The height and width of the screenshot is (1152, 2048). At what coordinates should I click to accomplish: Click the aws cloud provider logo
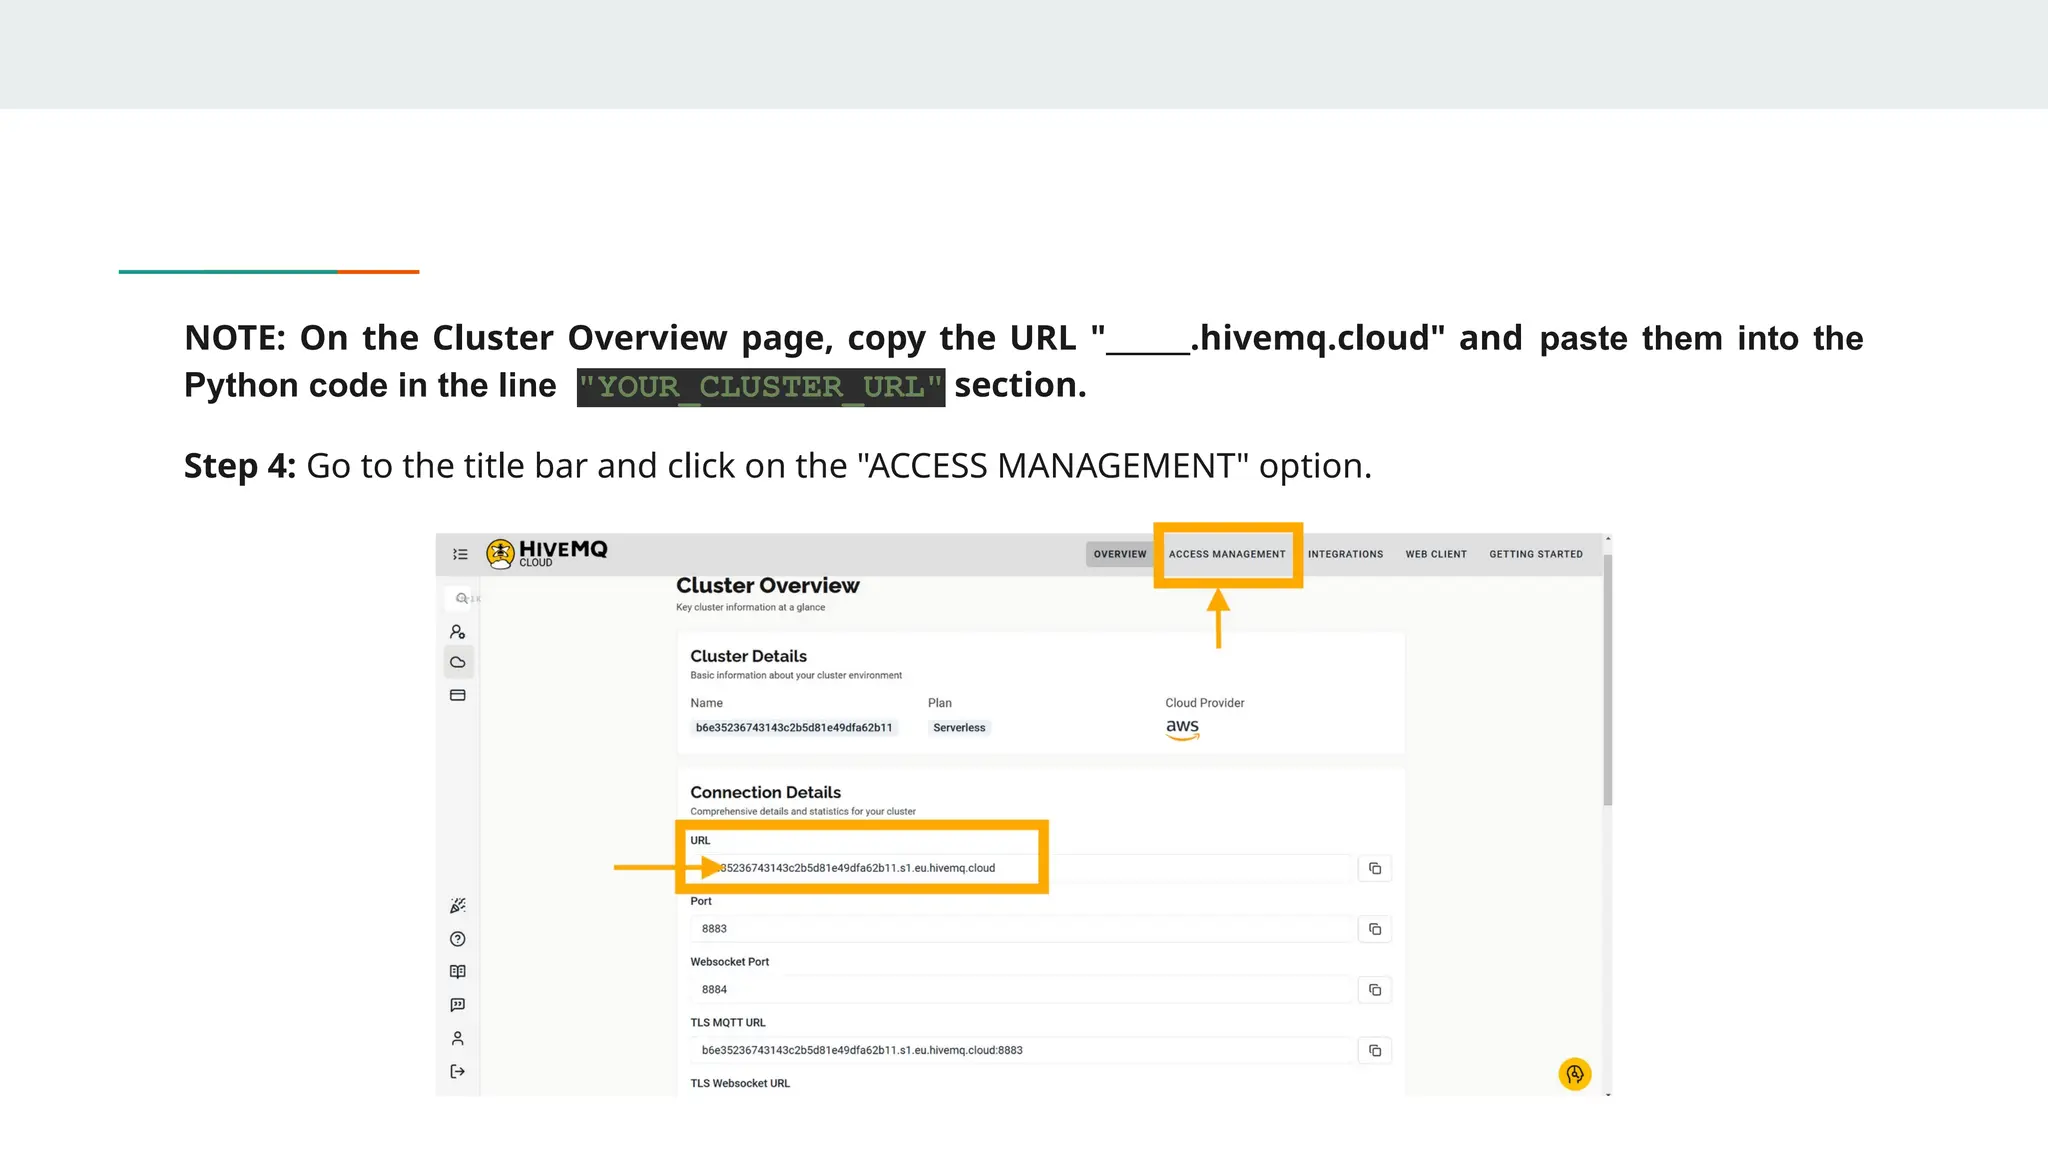1182,729
